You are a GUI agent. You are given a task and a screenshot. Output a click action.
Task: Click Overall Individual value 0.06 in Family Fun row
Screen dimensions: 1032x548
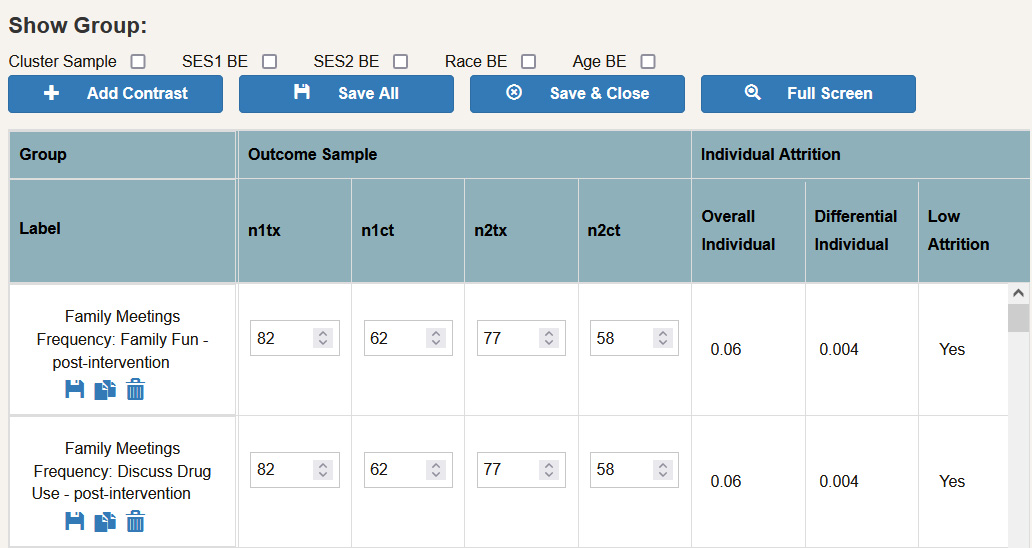coord(725,349)
